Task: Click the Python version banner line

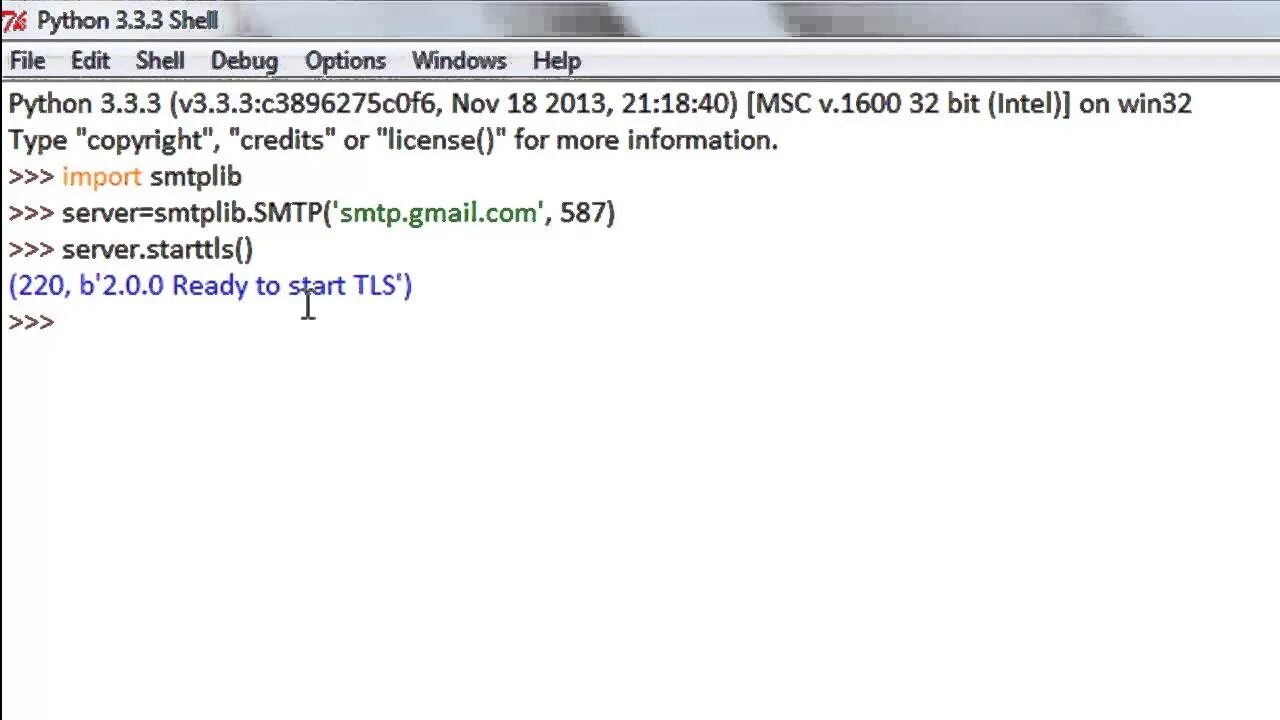Action: pyautogui.click(x=600, y=104)
